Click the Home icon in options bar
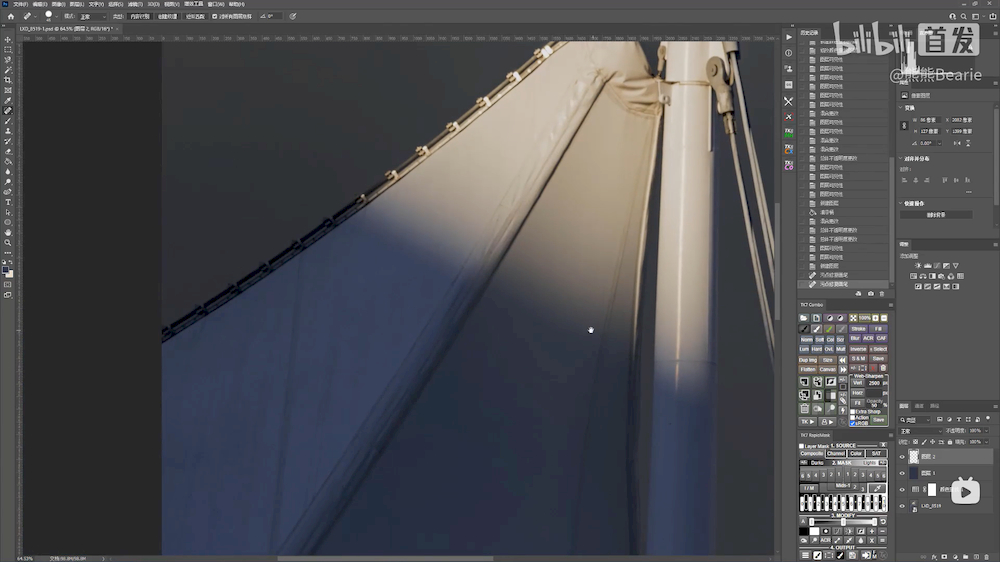The width and height of the screenshot is (1000, 562). 11,16
